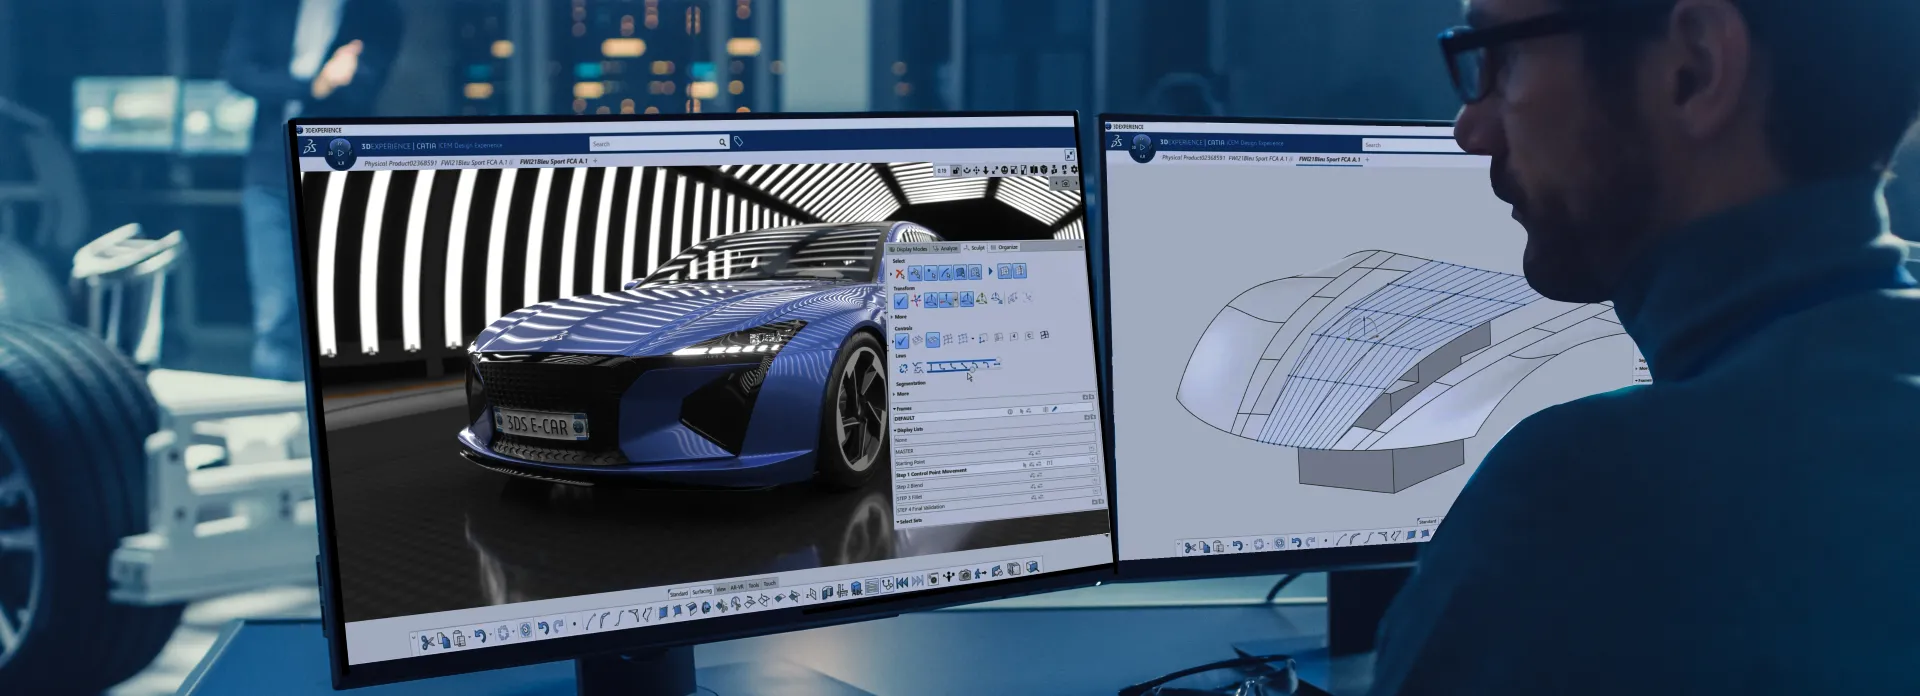Select the Step 2 Blend list entry
The image size is (1920, 696).
(908, 486)
